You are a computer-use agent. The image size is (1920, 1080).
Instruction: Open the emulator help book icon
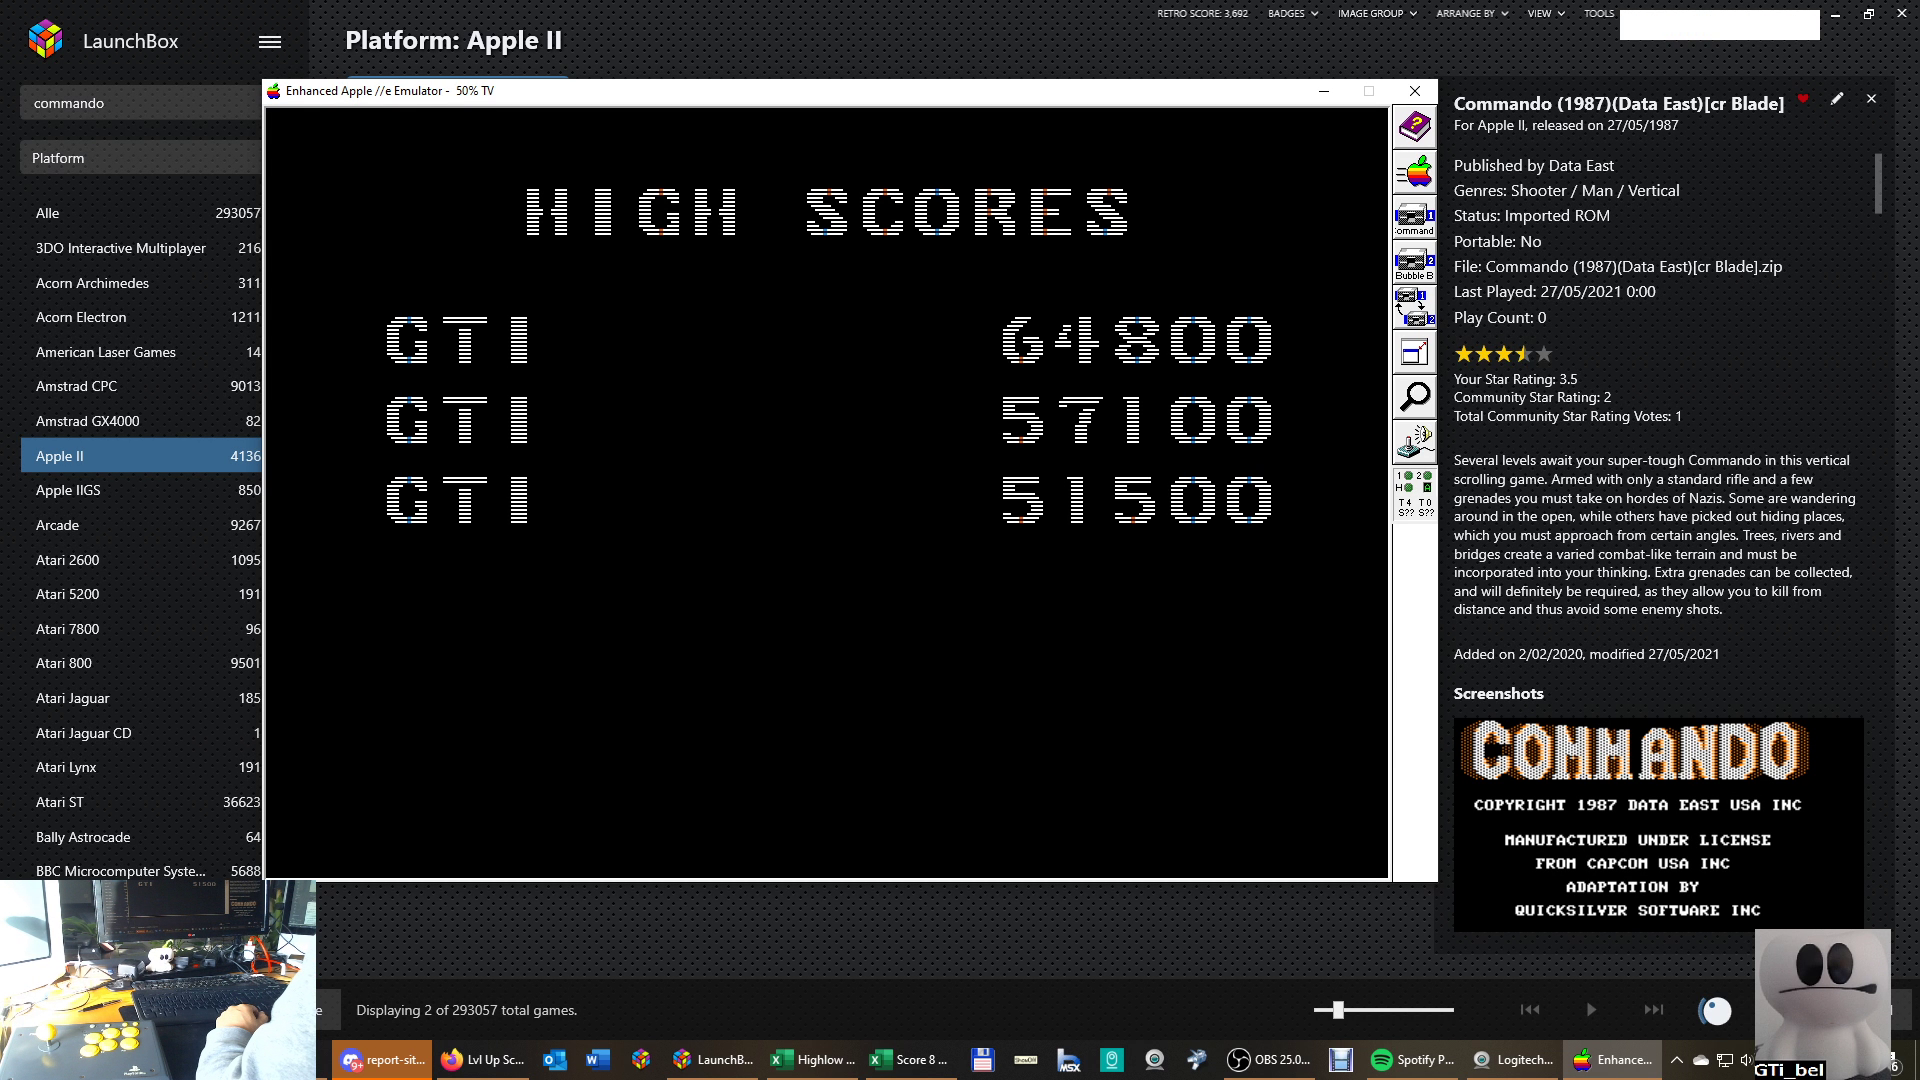point(1414,127)
